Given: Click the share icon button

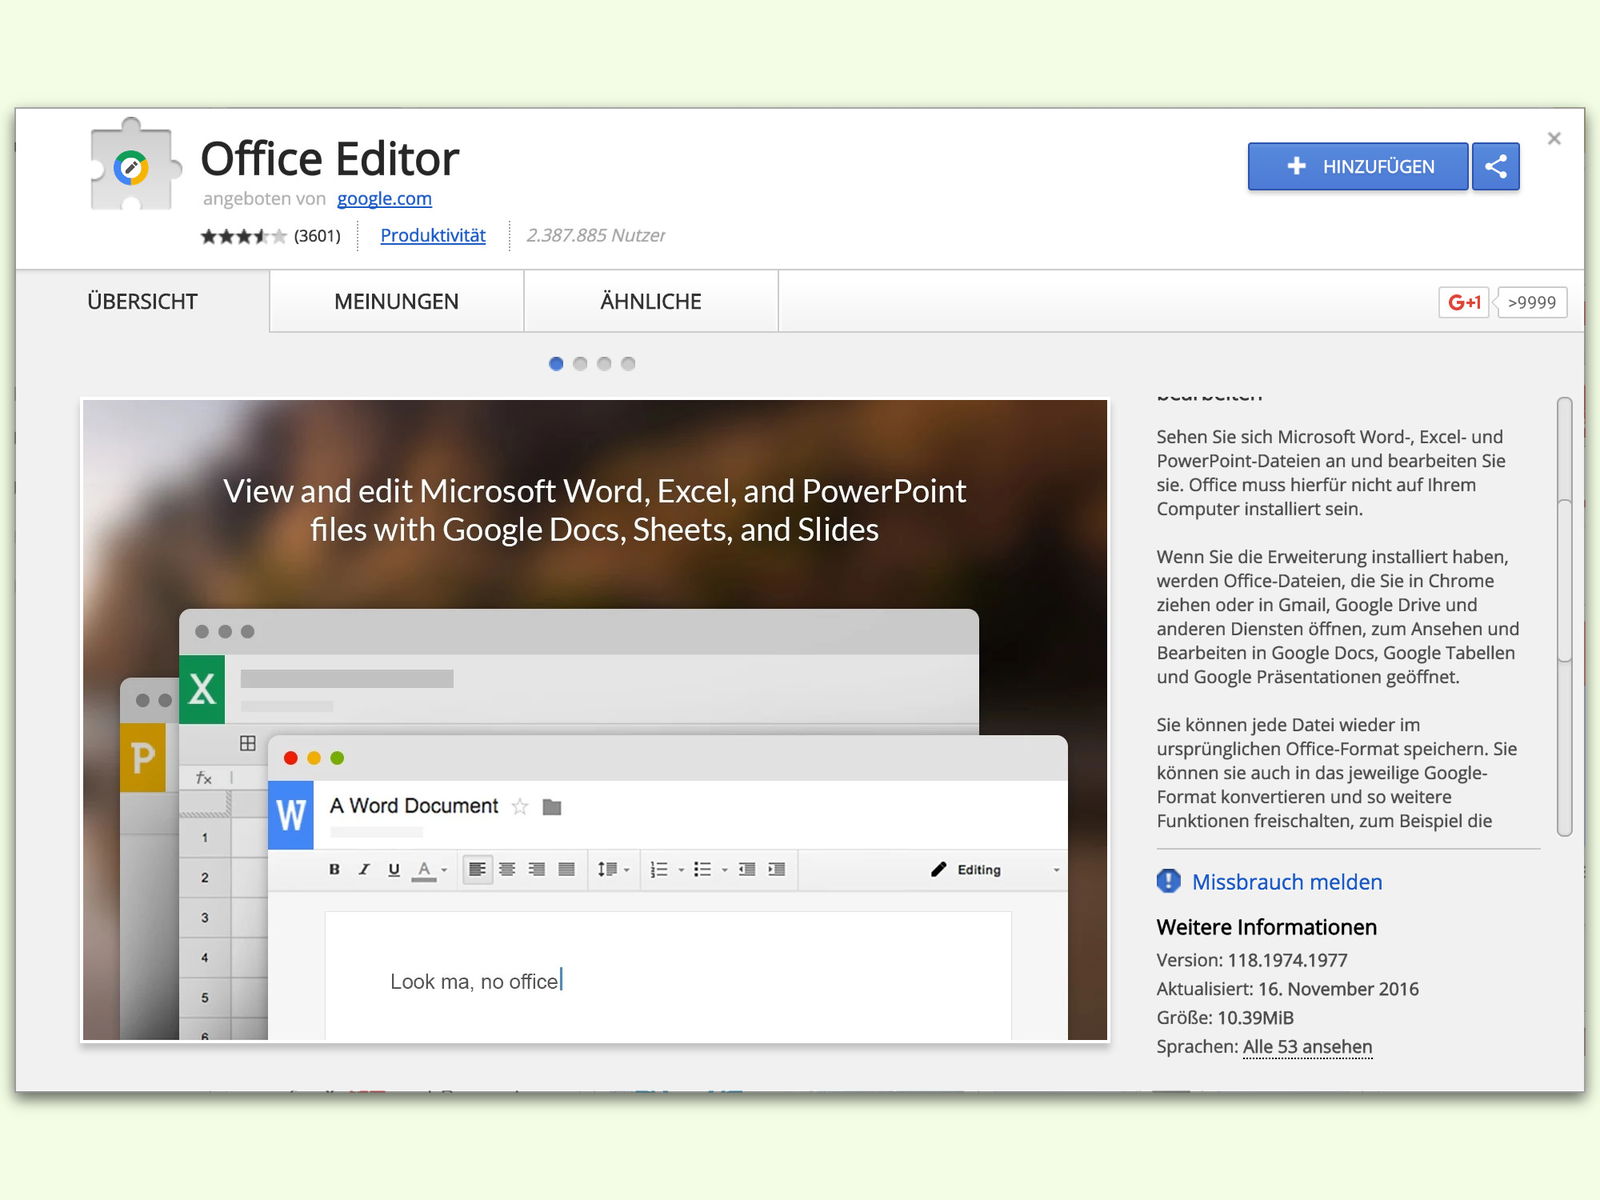Looking at the screenshot, I should [1496, 166].
